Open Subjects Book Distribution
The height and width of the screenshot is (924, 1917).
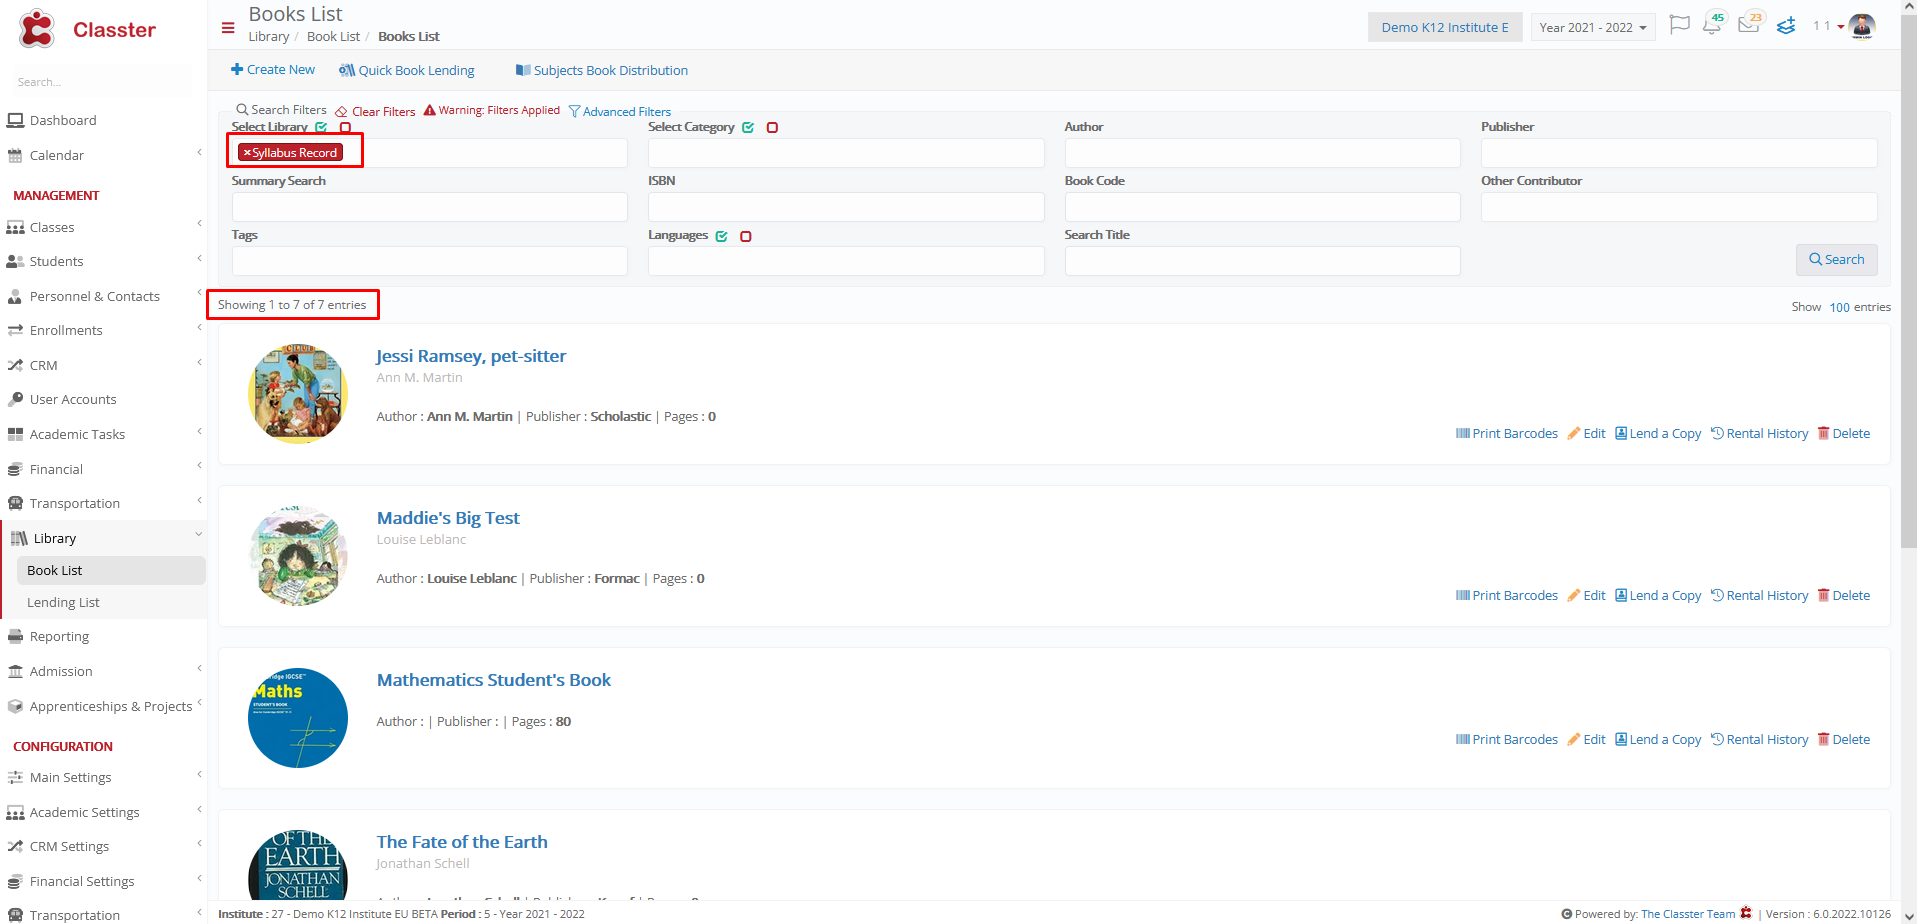(x=602, y=71)
